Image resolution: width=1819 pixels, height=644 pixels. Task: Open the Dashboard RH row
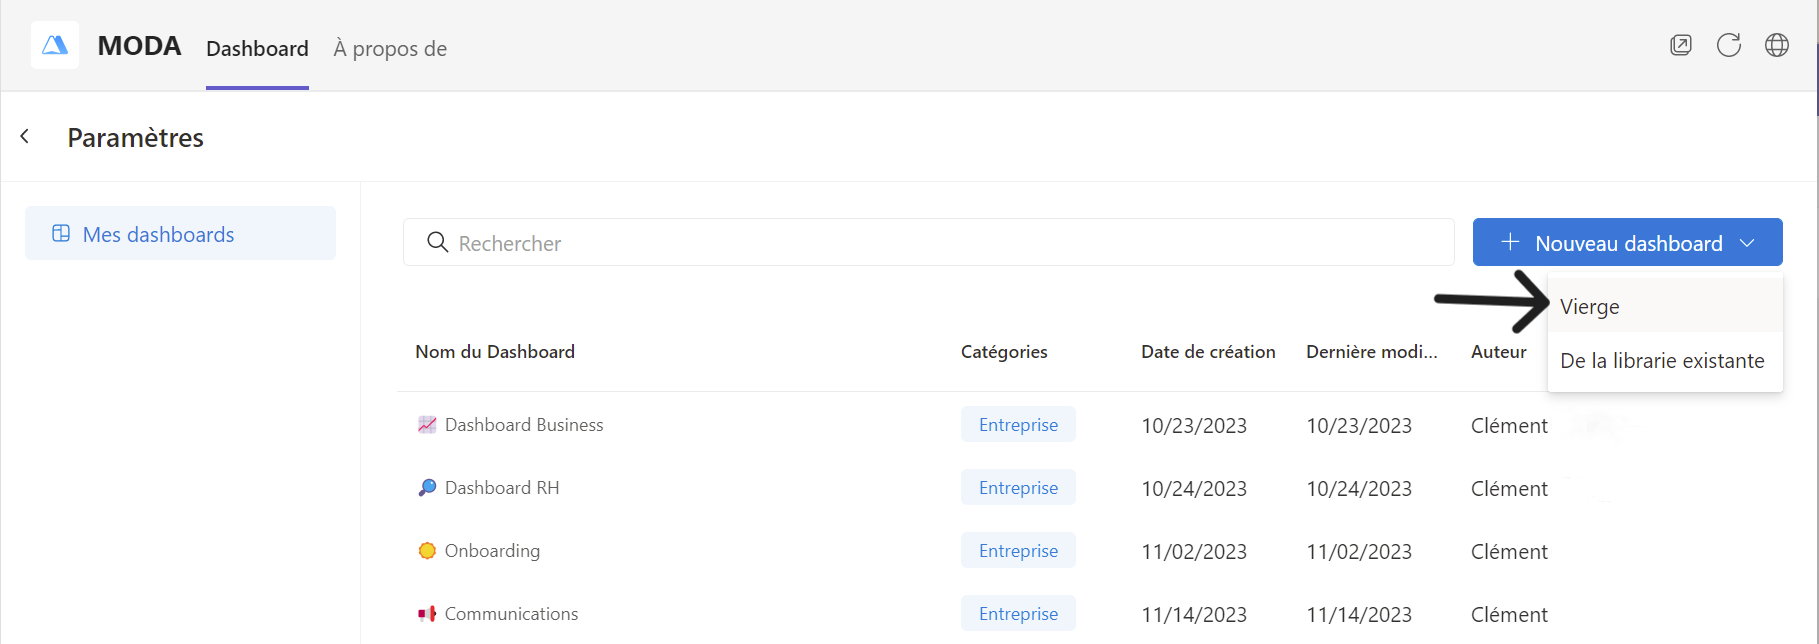point(1090,487)
